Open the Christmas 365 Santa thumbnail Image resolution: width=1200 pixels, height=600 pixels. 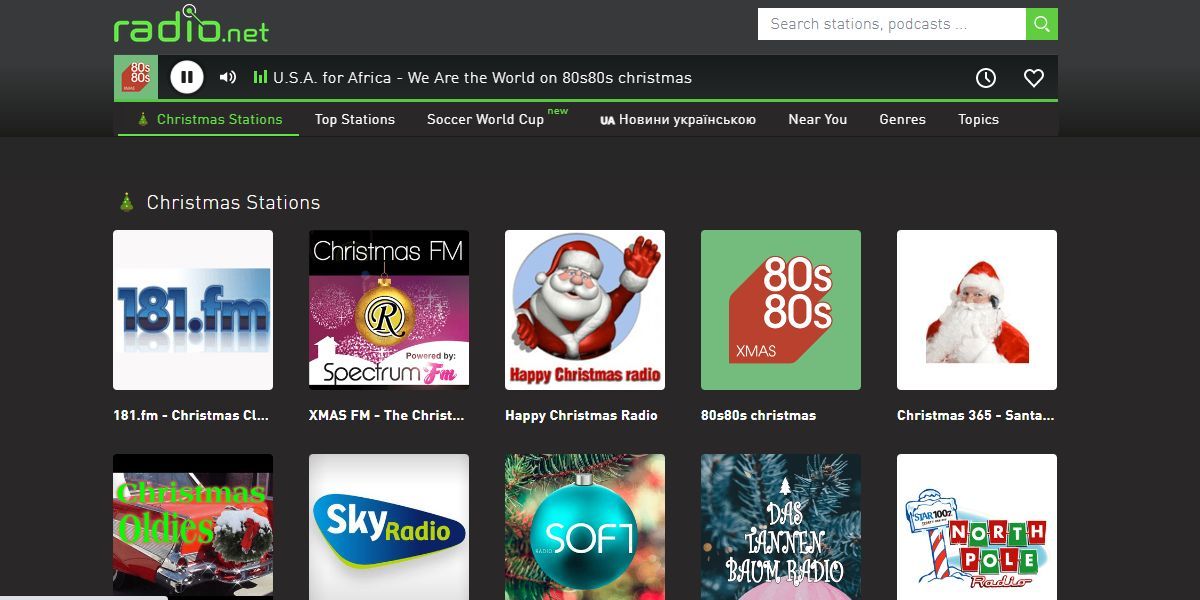pyautogui.click(x=977, y=310)
